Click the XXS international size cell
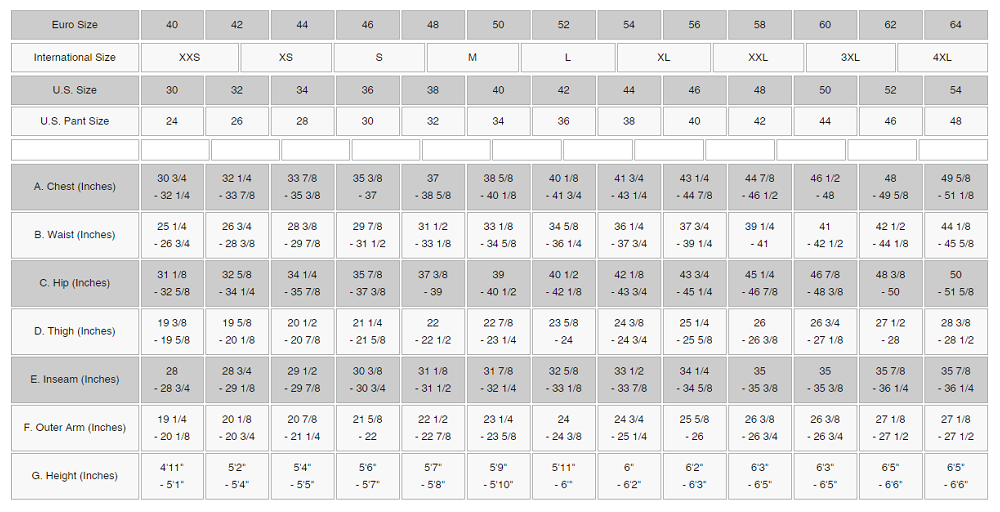 (189, 57)
